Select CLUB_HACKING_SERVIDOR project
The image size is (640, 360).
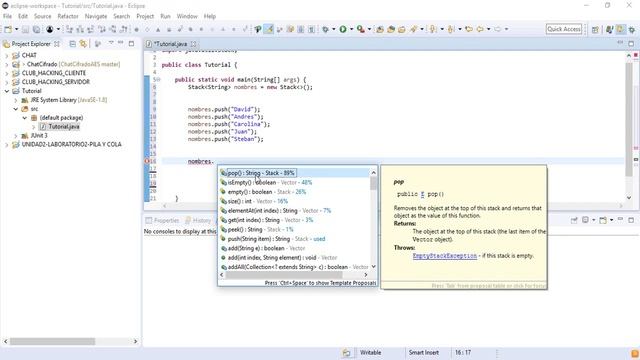click(x=56, y=82)
